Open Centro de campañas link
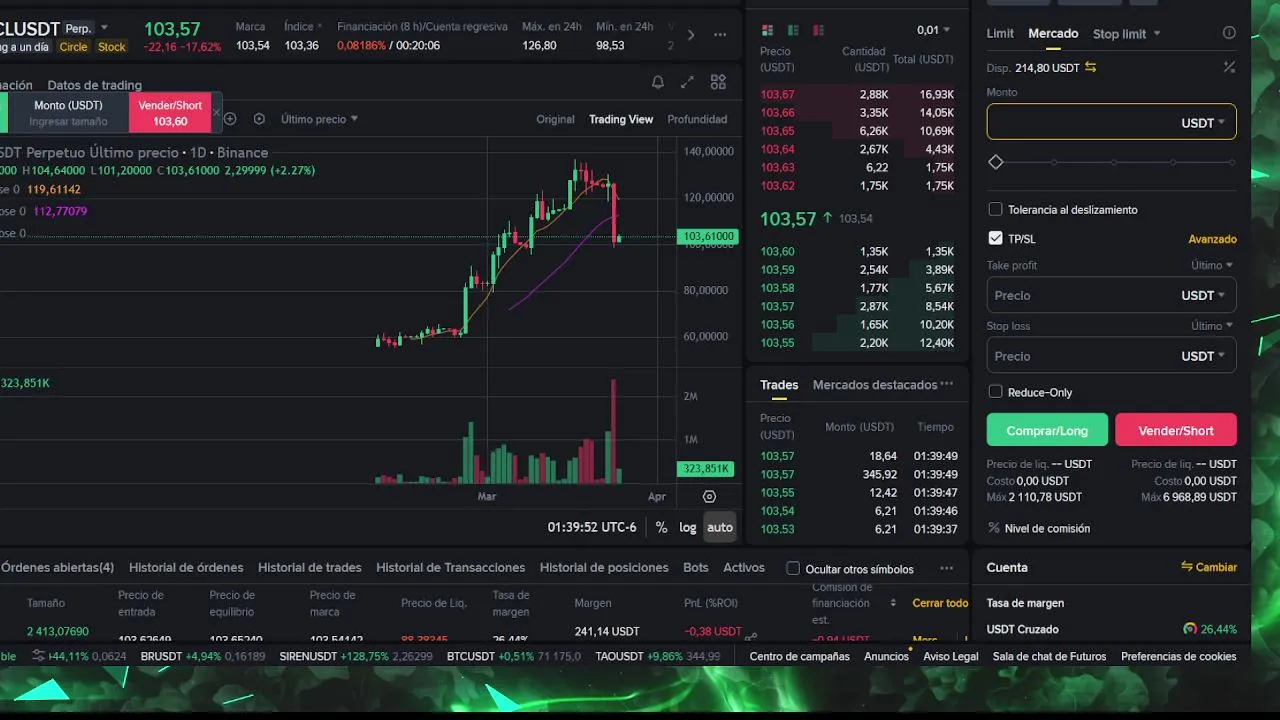Viewport: 1280px width, 720px height. pos(799,656)
